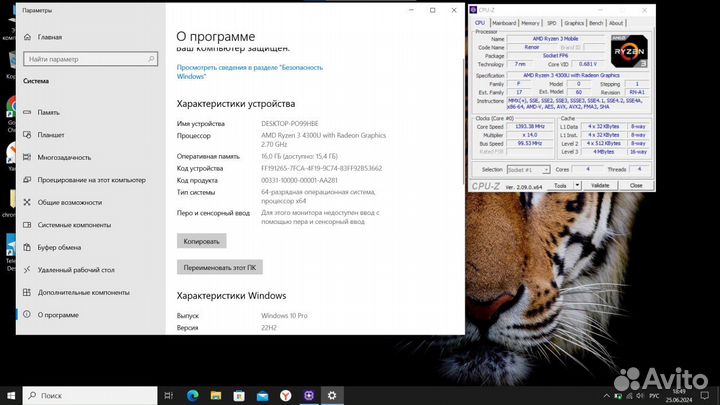Screen dimensions: 720x405
Task: Open the Память settings page
Action: (x=41, y=112)
